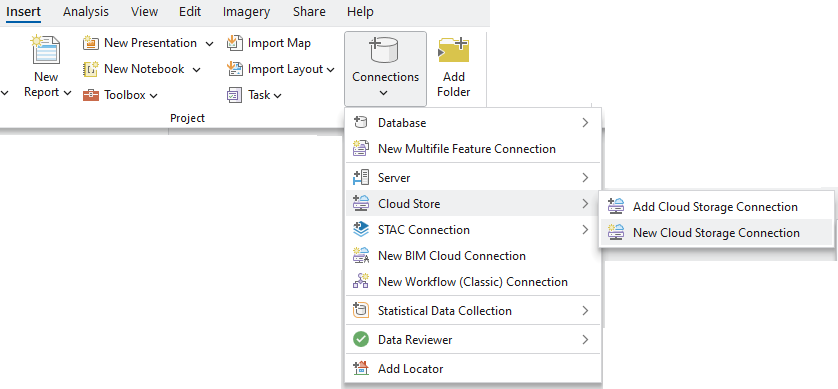This screenshot has height=389, width=838.
Task: Expand the Statistical Data Collection chevron
Action: pos(586,310)
